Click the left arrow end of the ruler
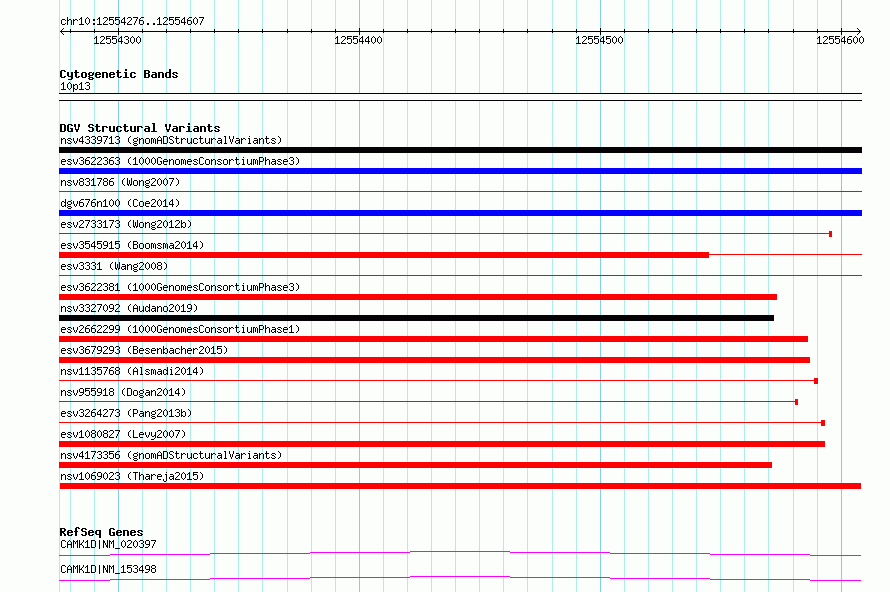 pos(63,31)
